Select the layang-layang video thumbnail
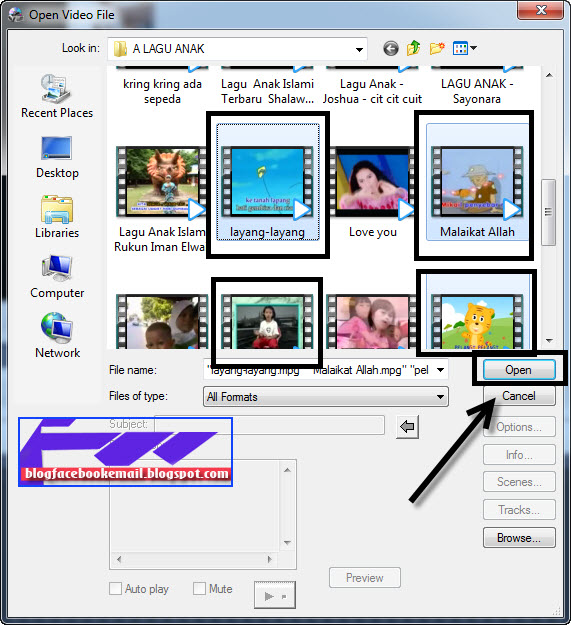Viewport: 571px width, 625px height. coord(267,182)
